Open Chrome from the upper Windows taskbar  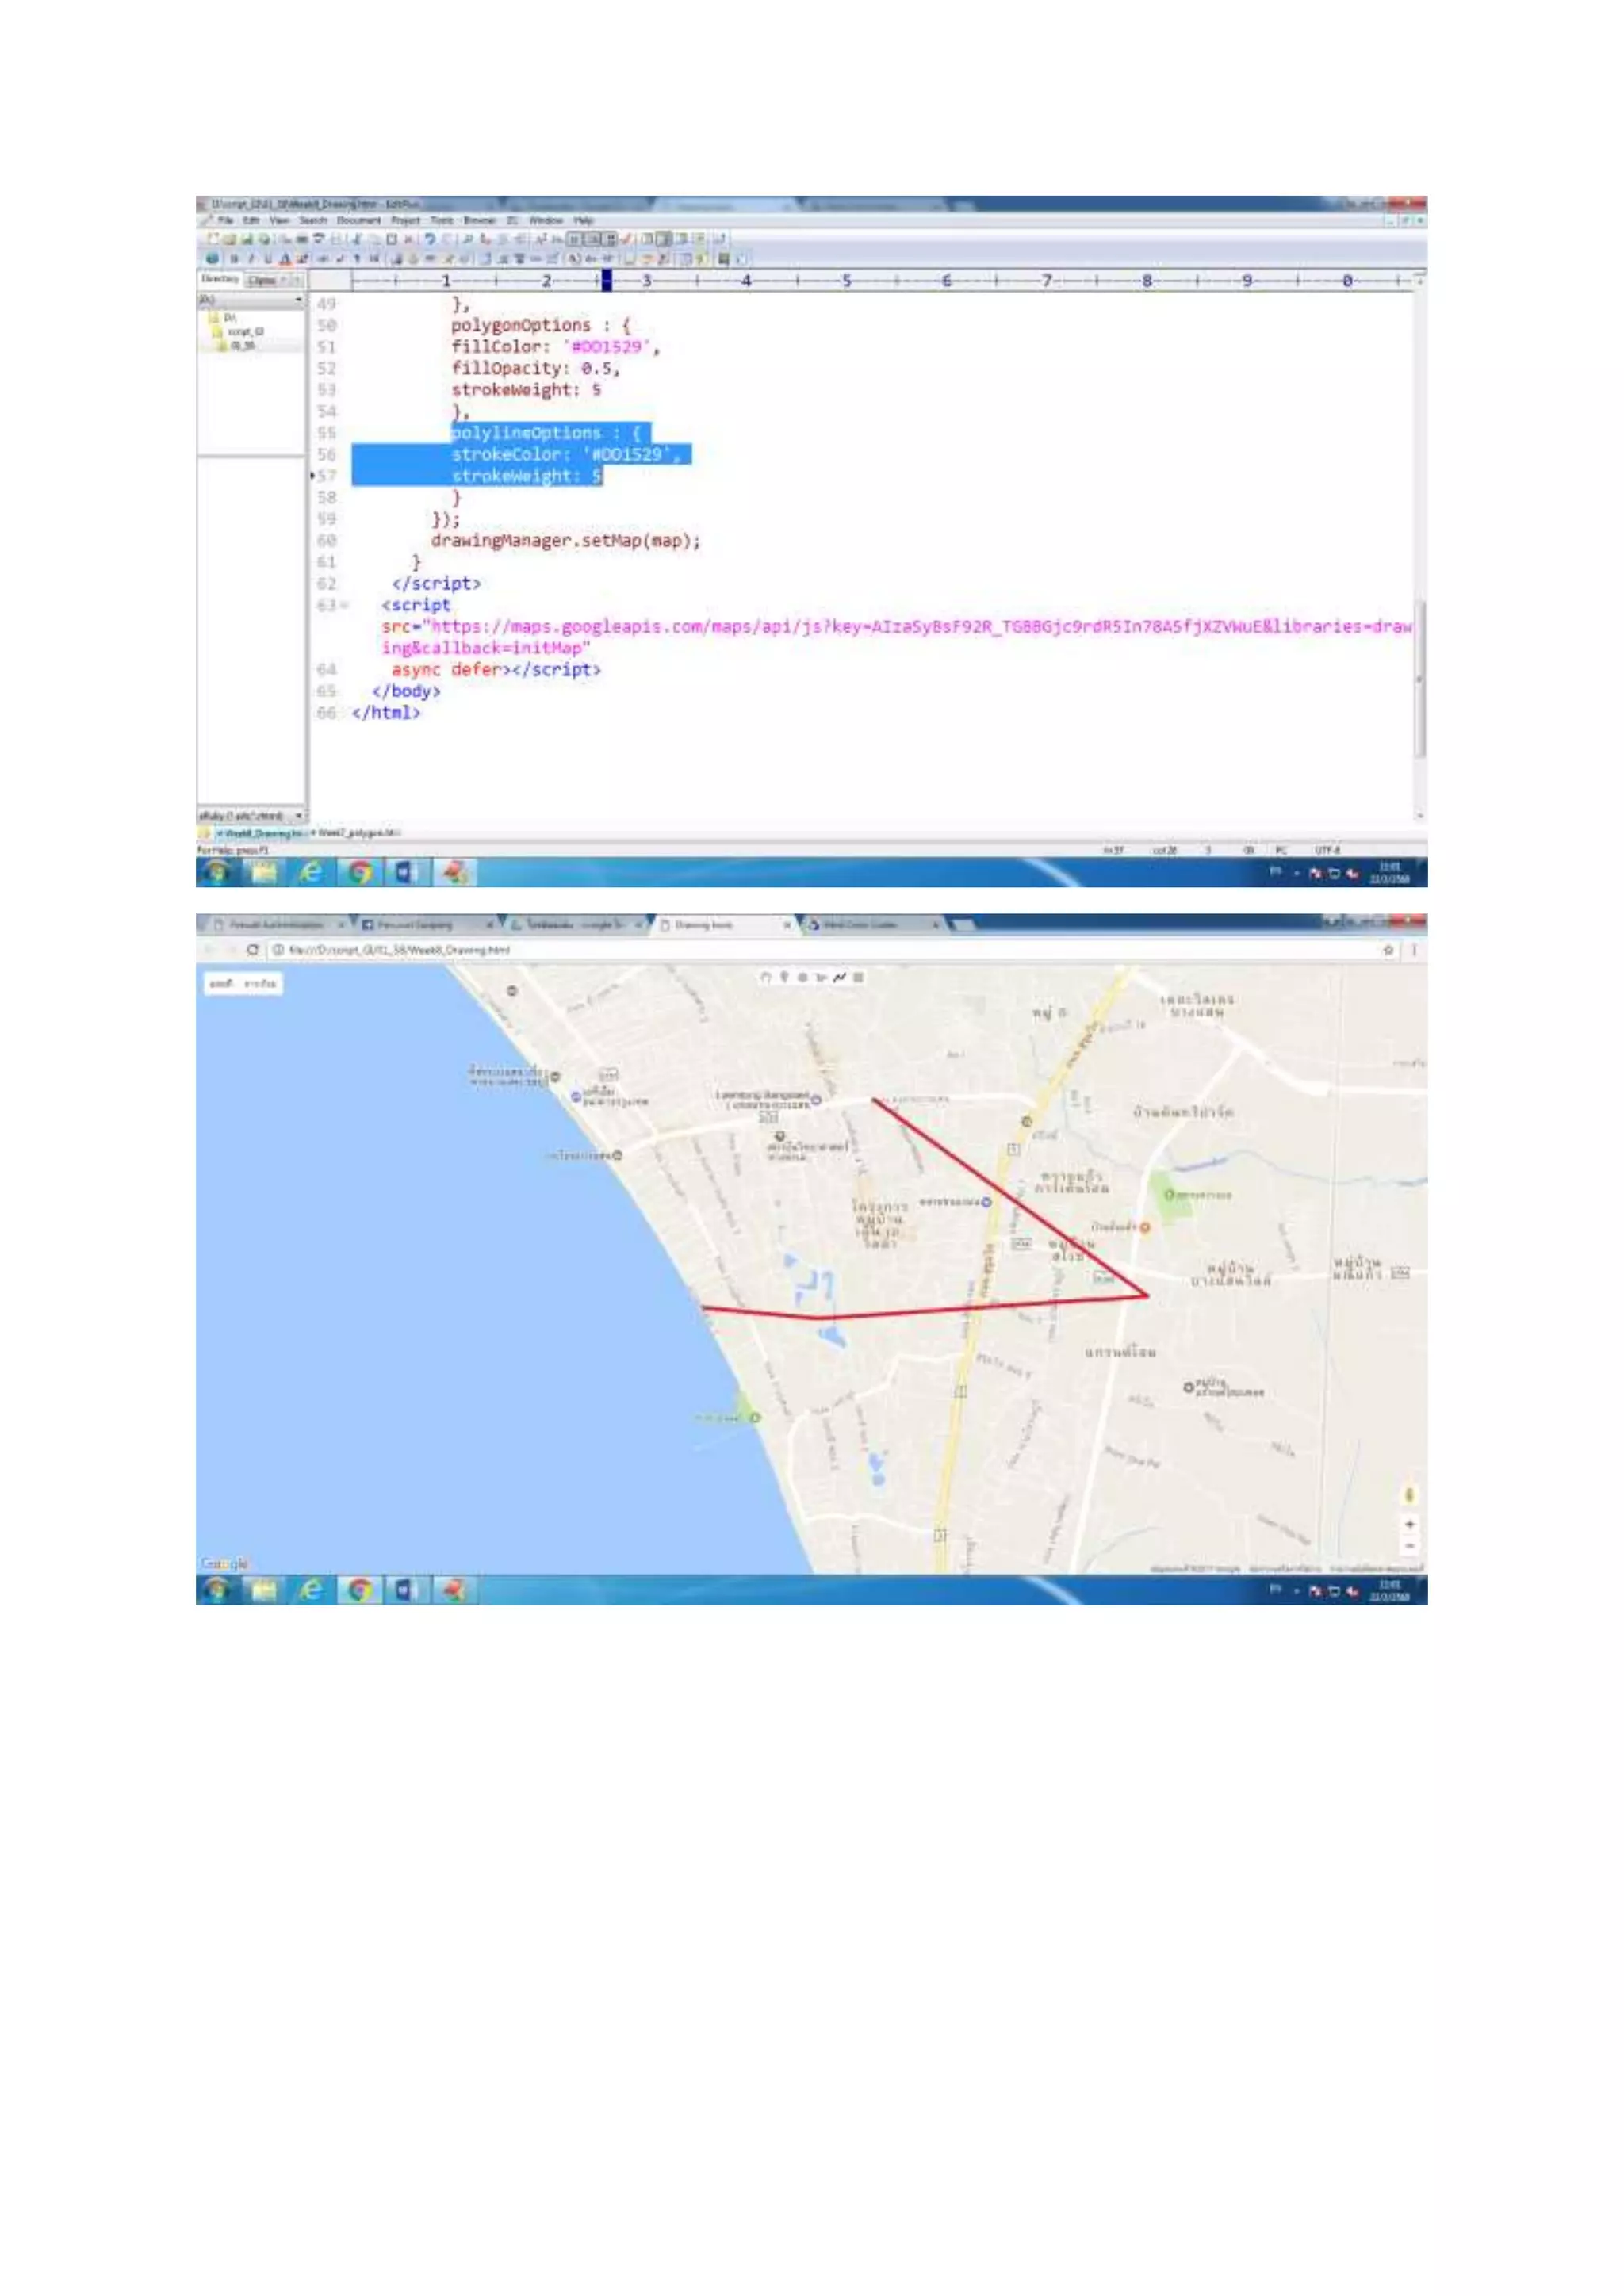click(359, 872)
